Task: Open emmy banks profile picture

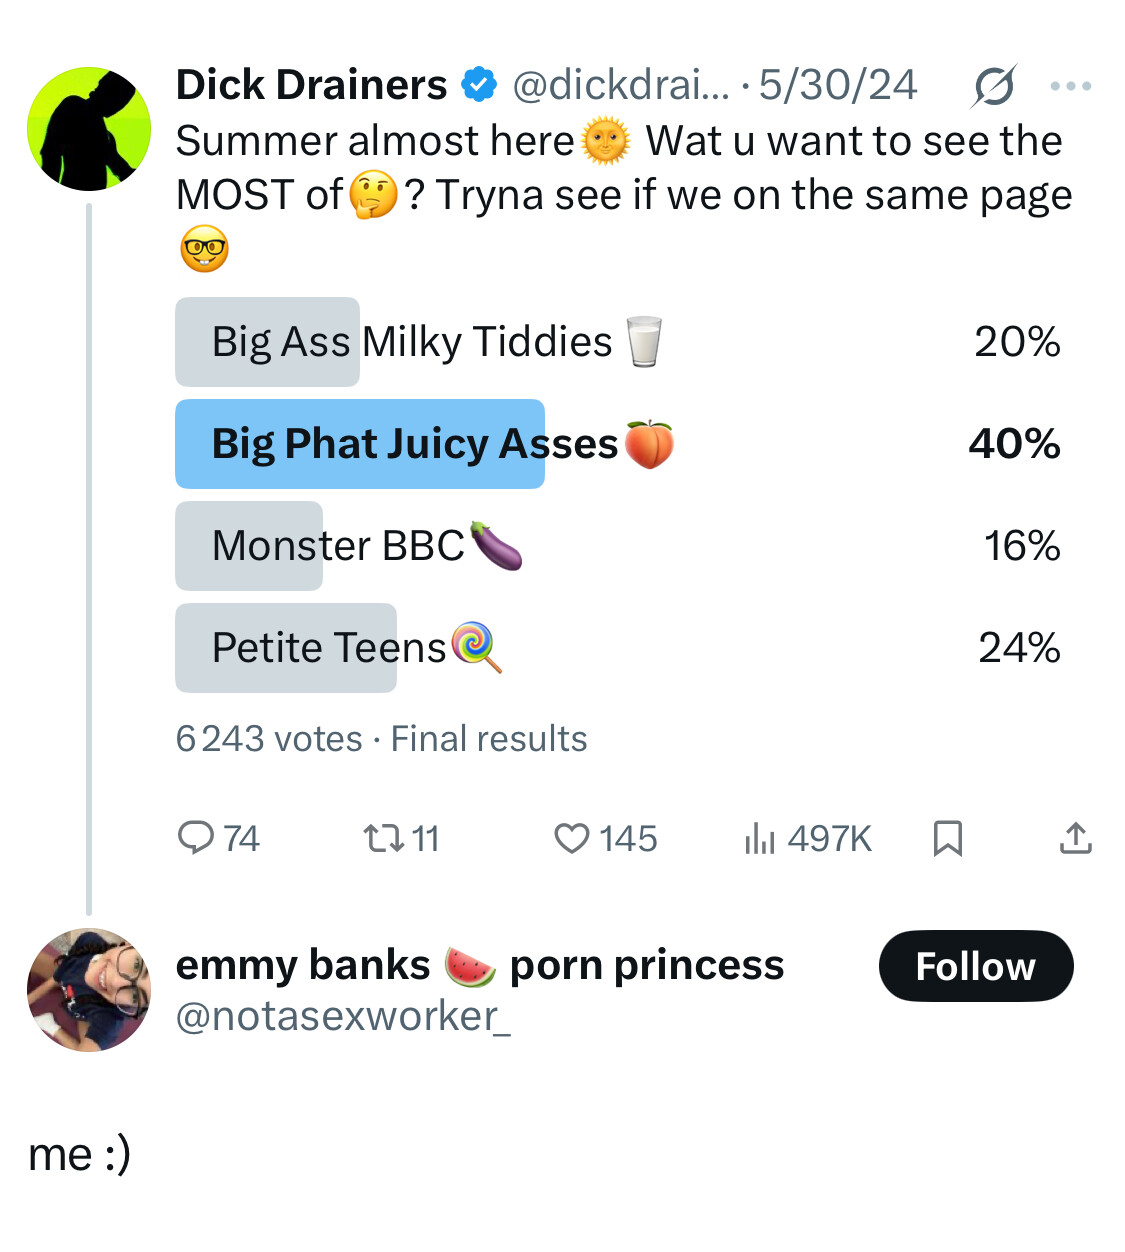Action: 89,990
